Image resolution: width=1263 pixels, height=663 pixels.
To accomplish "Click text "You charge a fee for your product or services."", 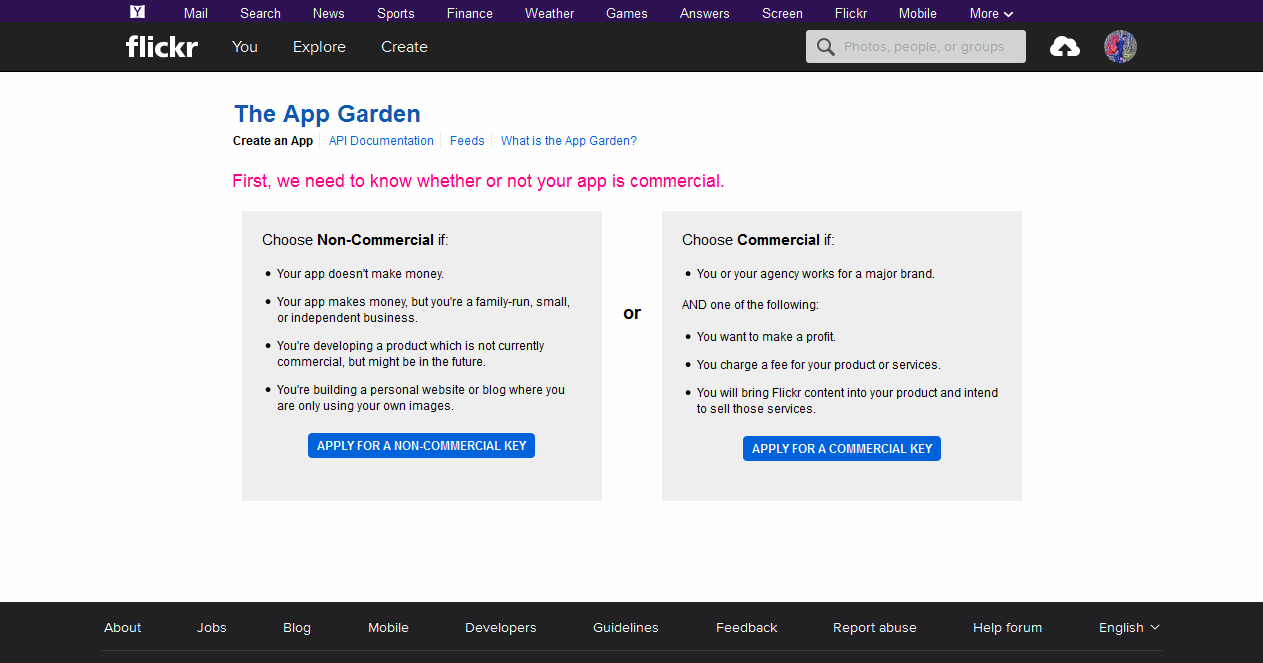I will click(x=818, y=365).
